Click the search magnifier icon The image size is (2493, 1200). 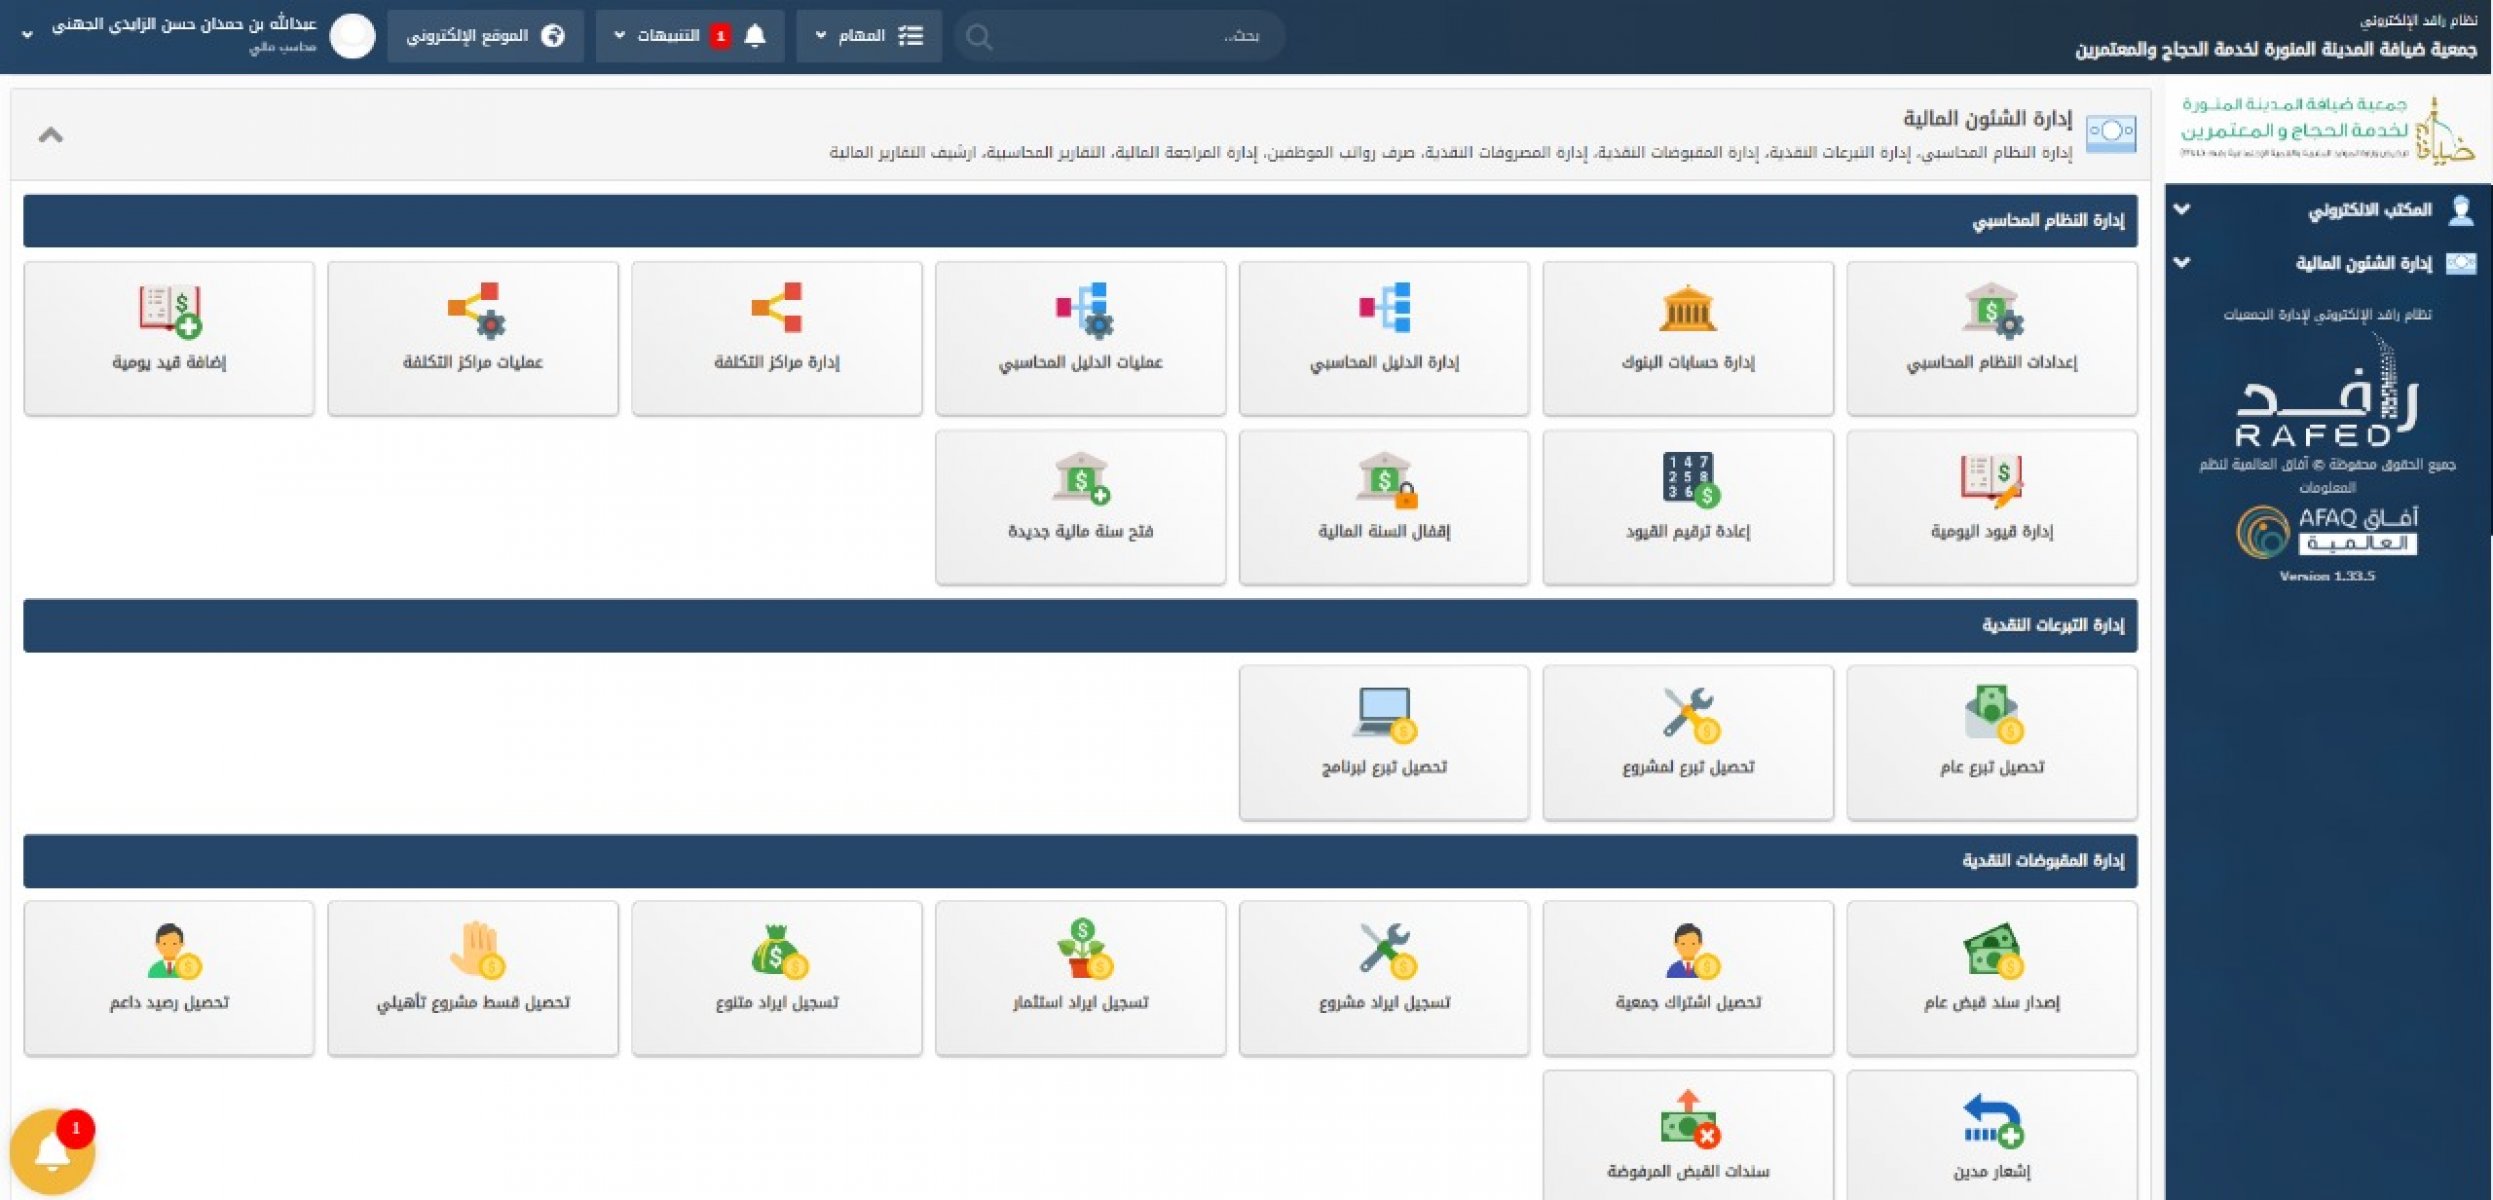[x=979, y=37]
